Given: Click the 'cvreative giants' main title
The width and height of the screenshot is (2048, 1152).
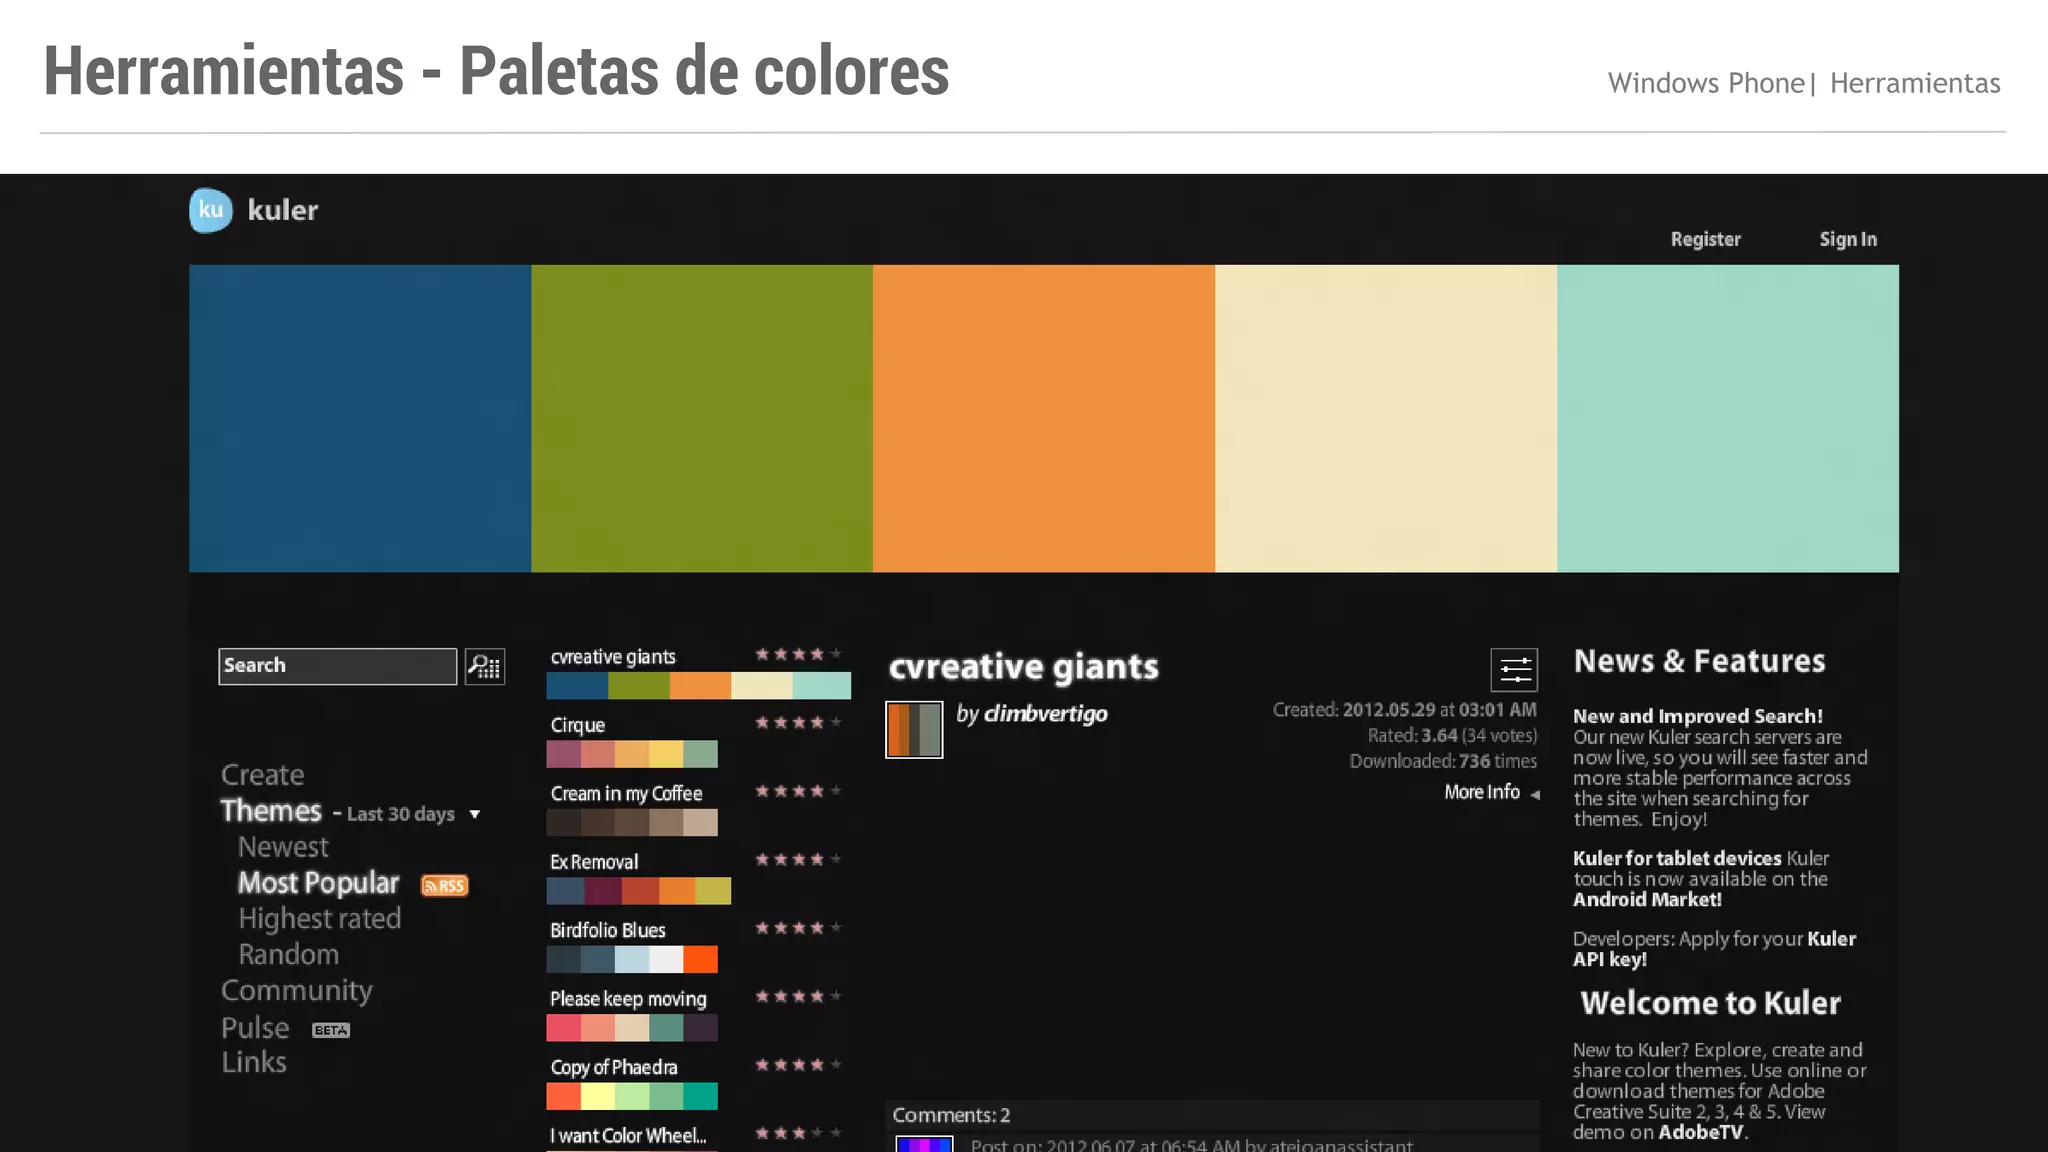Looking at the screenshot, I should 1023,667.
